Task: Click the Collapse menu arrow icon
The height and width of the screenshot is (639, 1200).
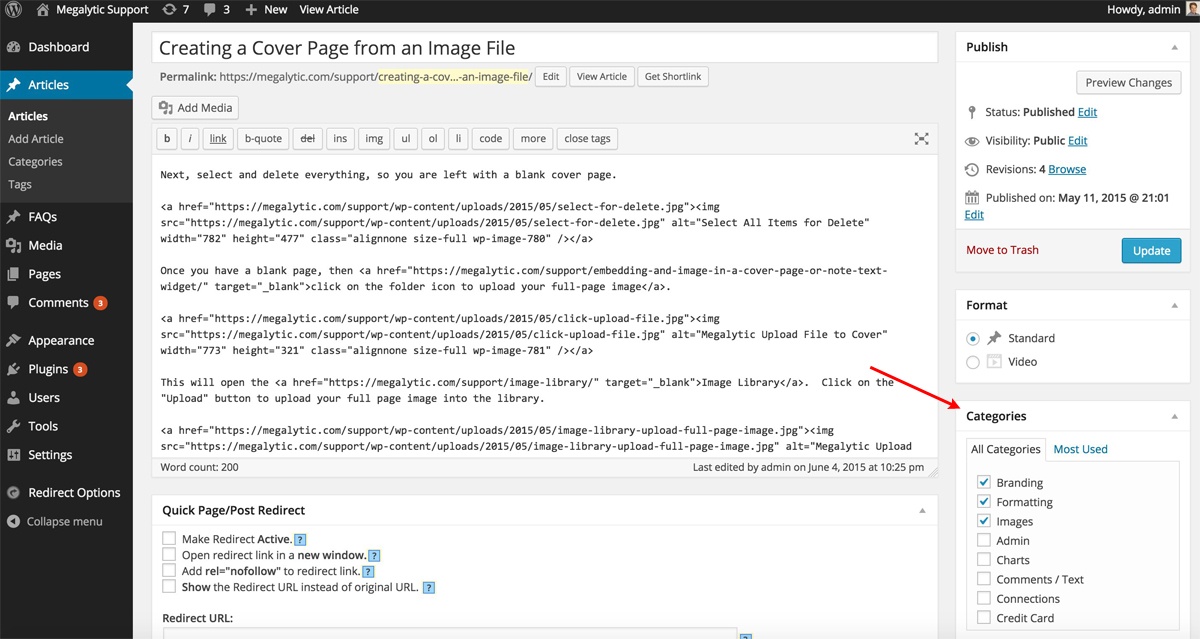Action: click(x=14, y=521)
